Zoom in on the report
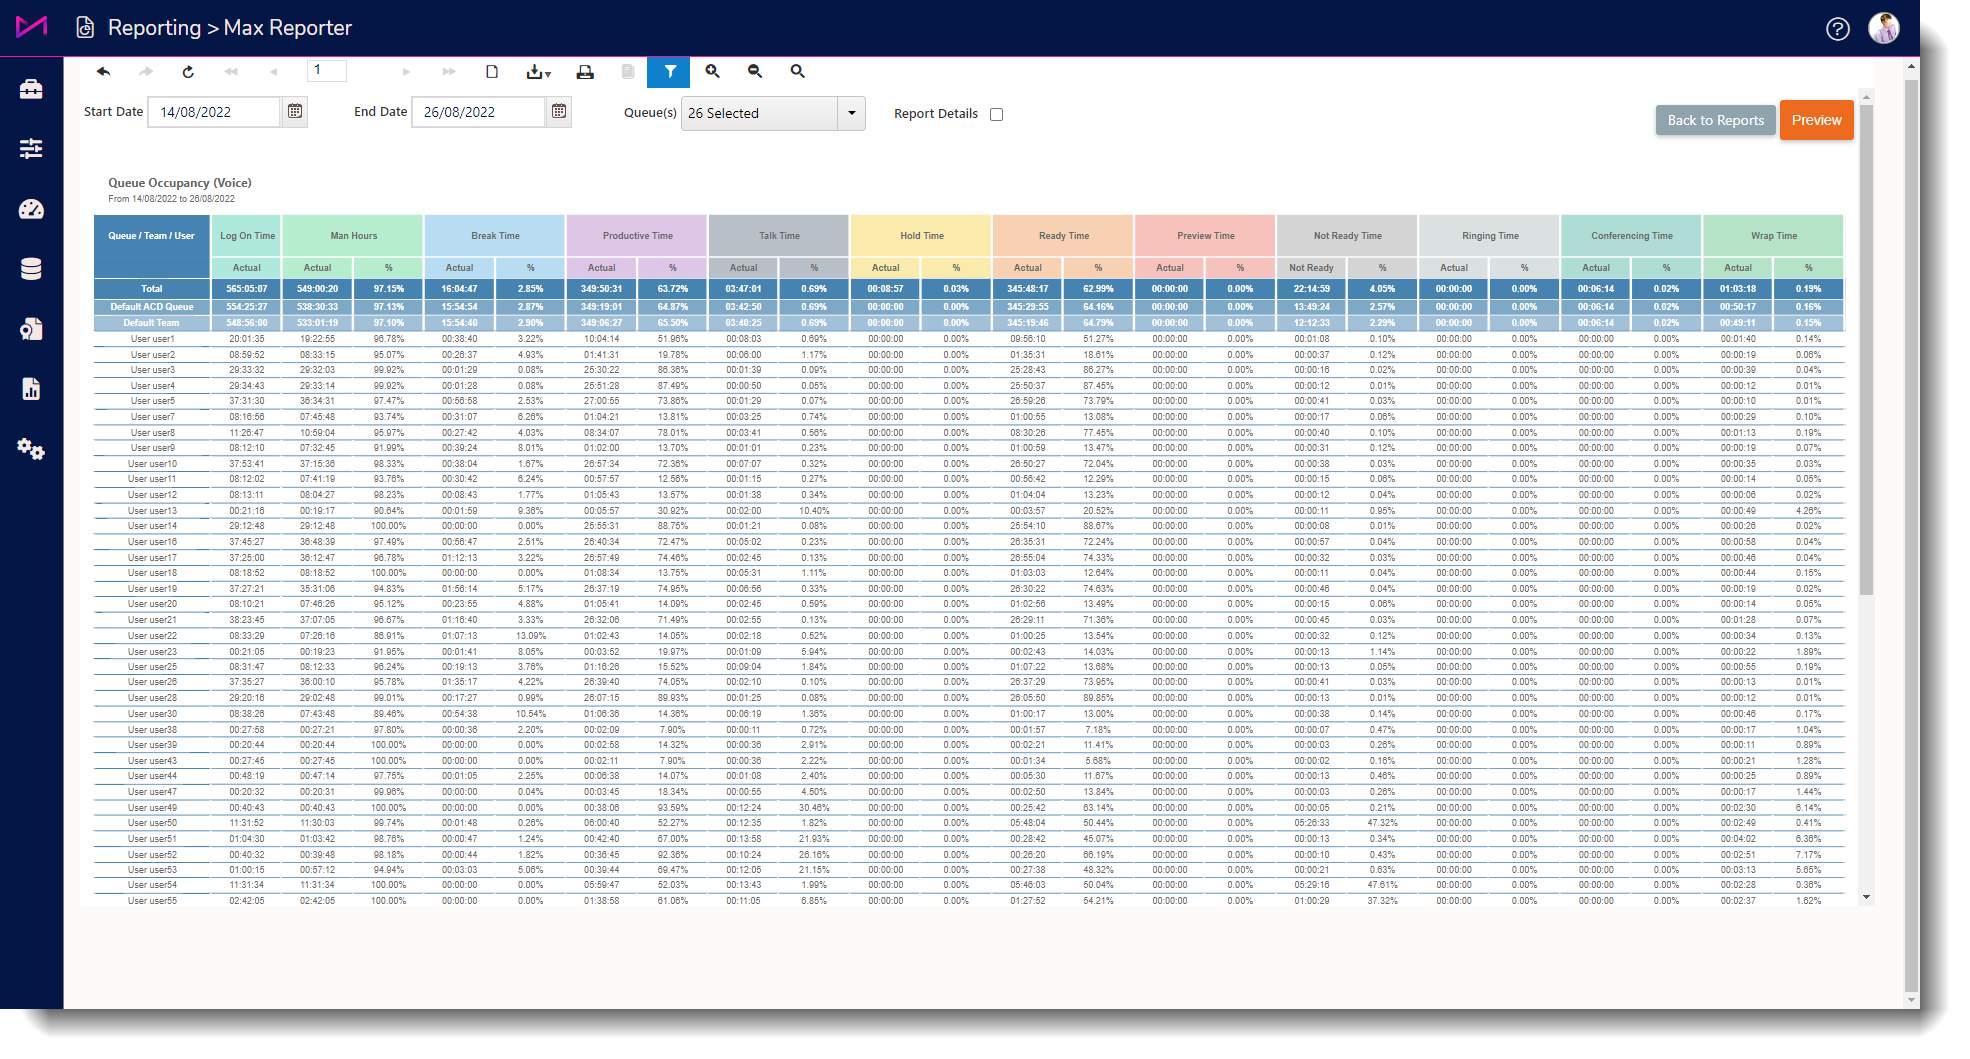The image size is (1970, 1059). (x=712, y=72)
